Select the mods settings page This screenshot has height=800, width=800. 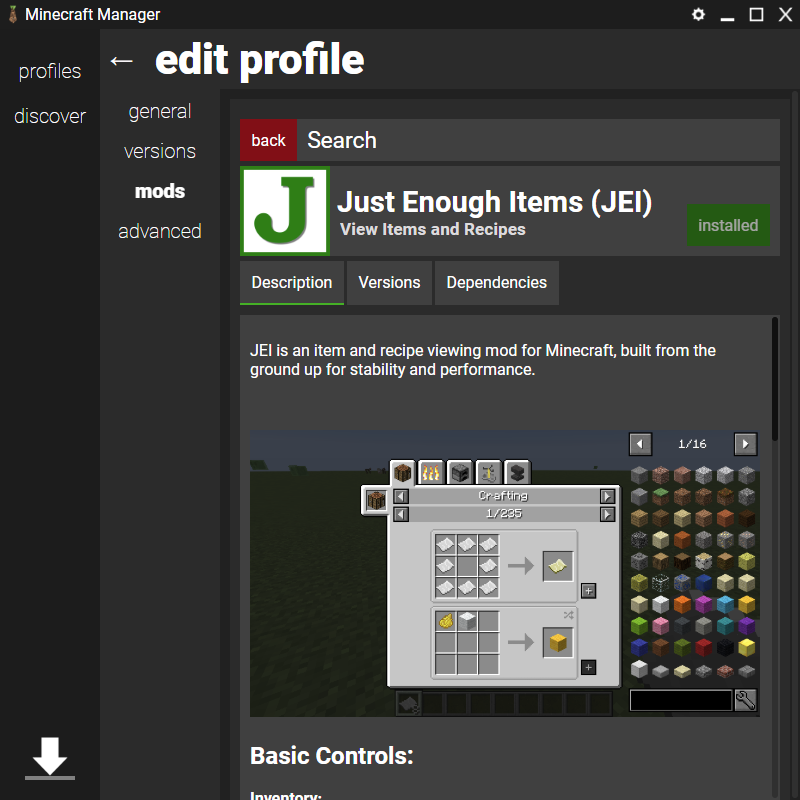tap(160, 191)
